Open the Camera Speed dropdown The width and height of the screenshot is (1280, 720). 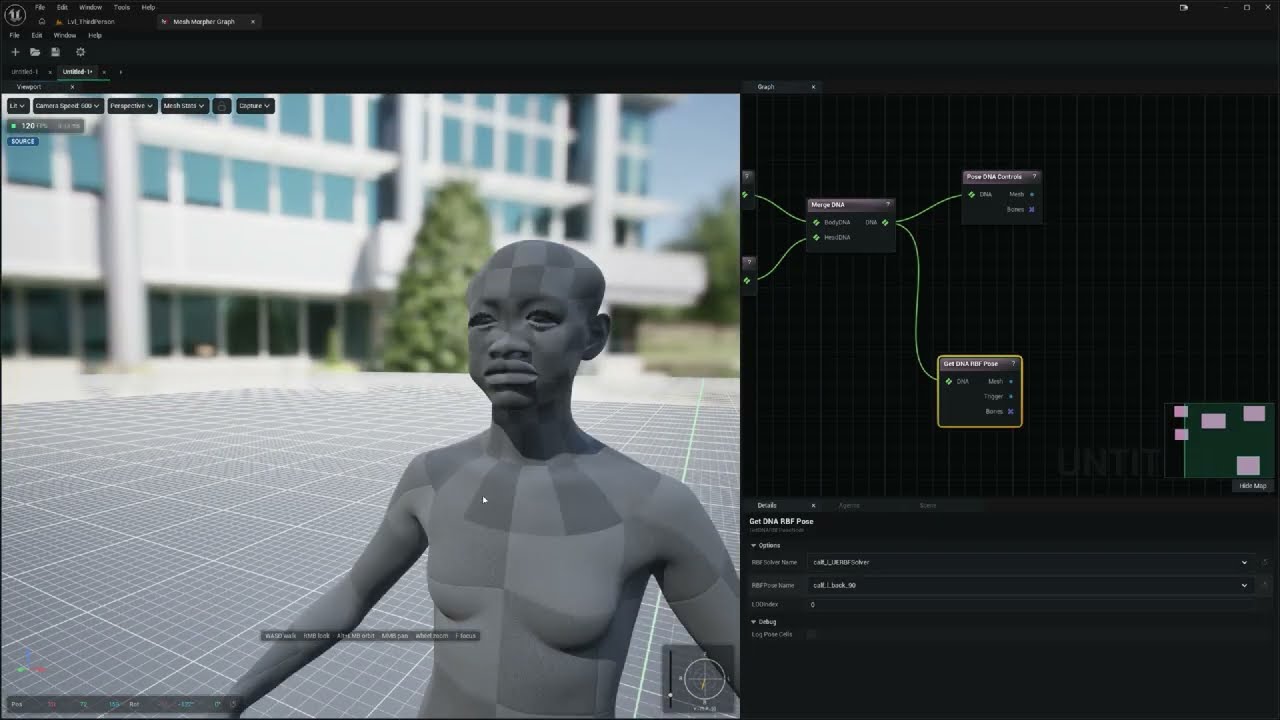(x=67, y=106)
